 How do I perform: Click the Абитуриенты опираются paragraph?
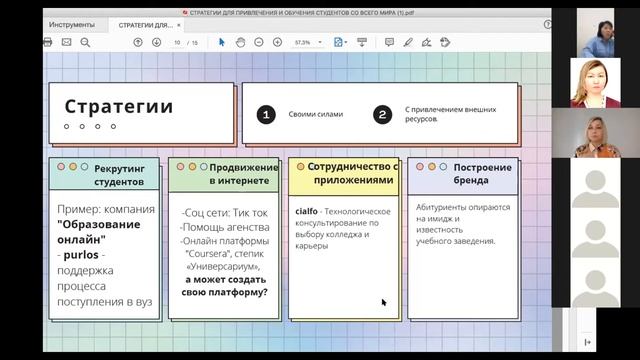click(x=463, y=224)
